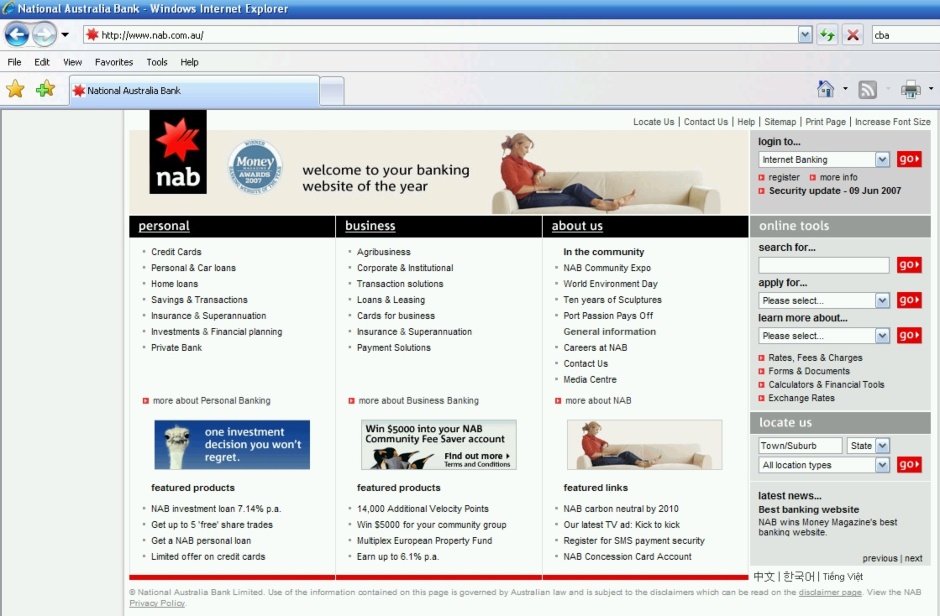Open the View menu
This screenshot has width=940, height=616.
pyautogui.click(x=73, y=62)
